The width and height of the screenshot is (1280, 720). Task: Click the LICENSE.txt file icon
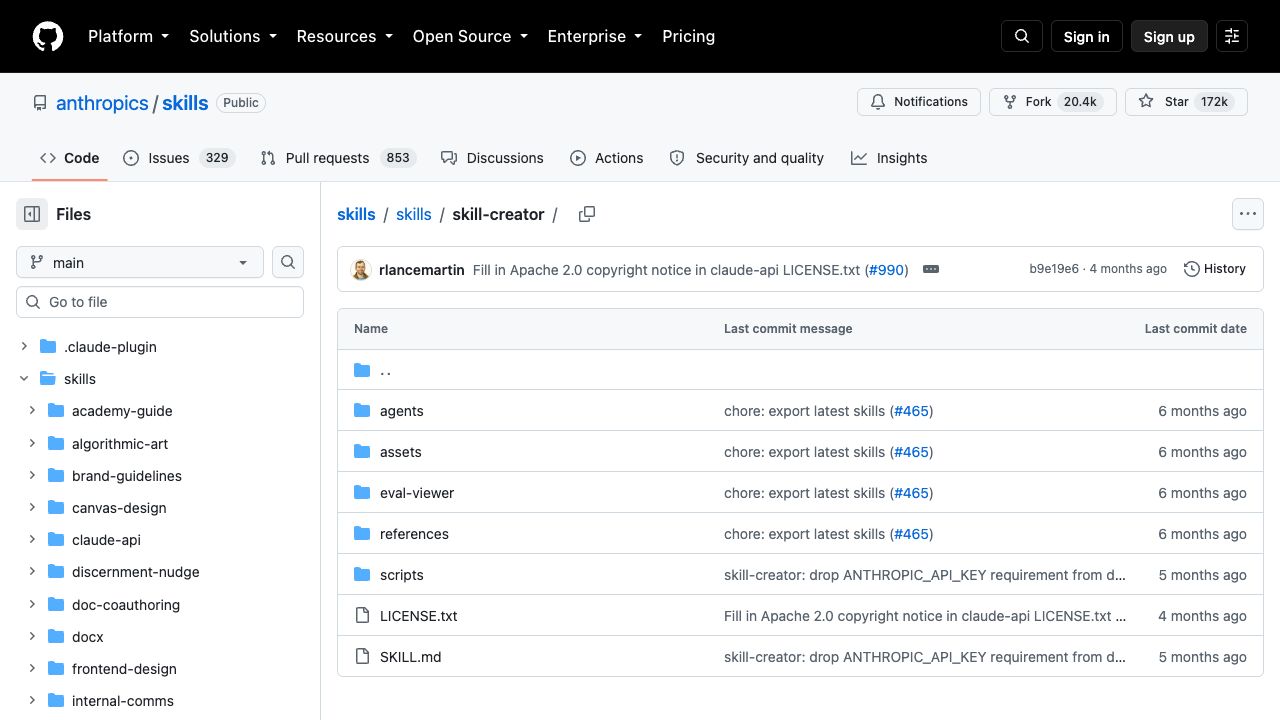362,616
